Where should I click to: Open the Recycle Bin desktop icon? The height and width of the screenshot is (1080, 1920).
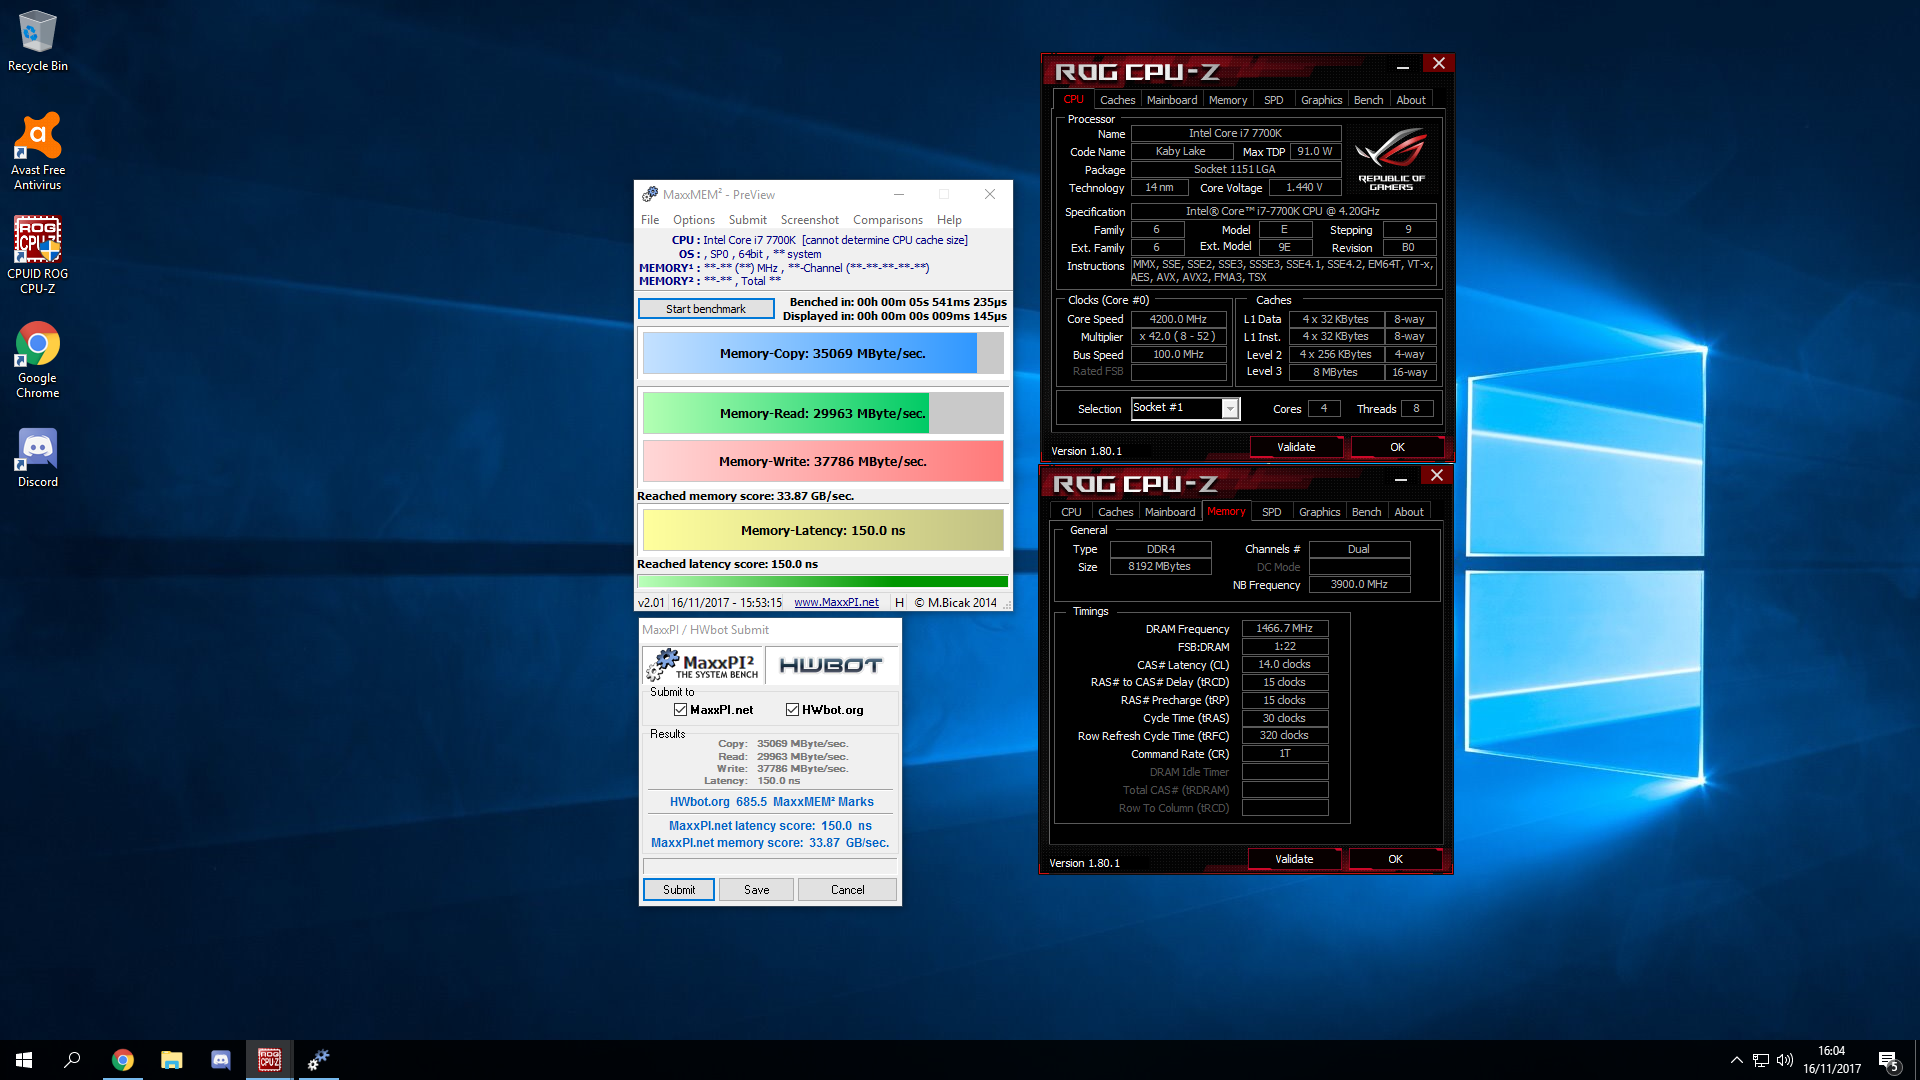click(x=38, y=41)
